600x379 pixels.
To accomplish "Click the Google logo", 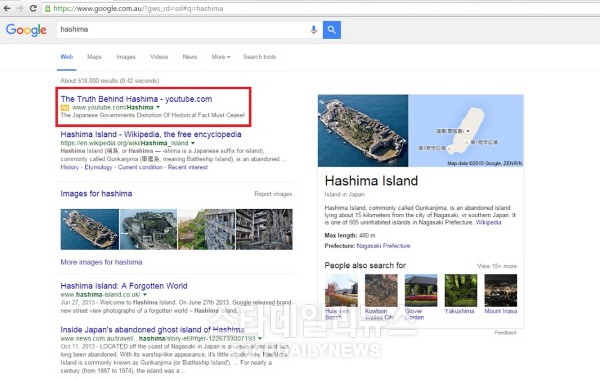I will click(26, 29).
